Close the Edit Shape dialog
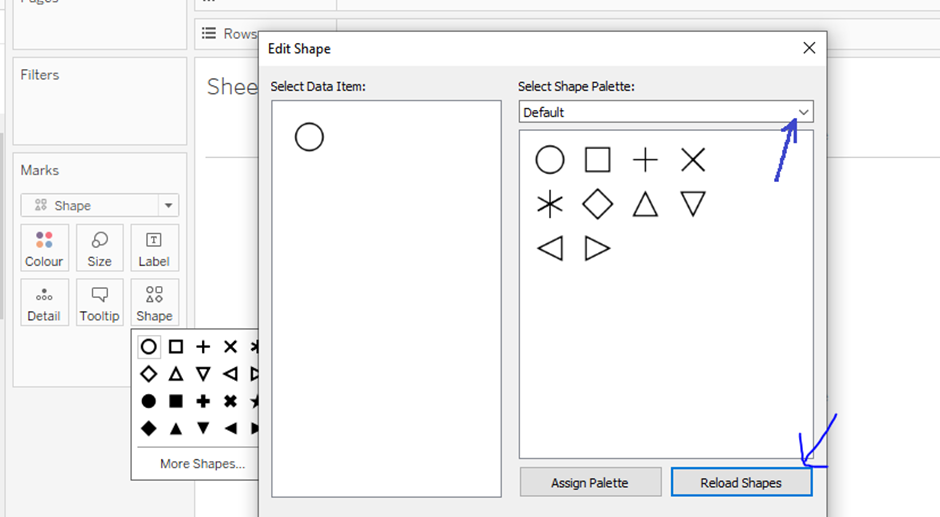The width and height of the screenshot is (940, 517). coord(809,48)
